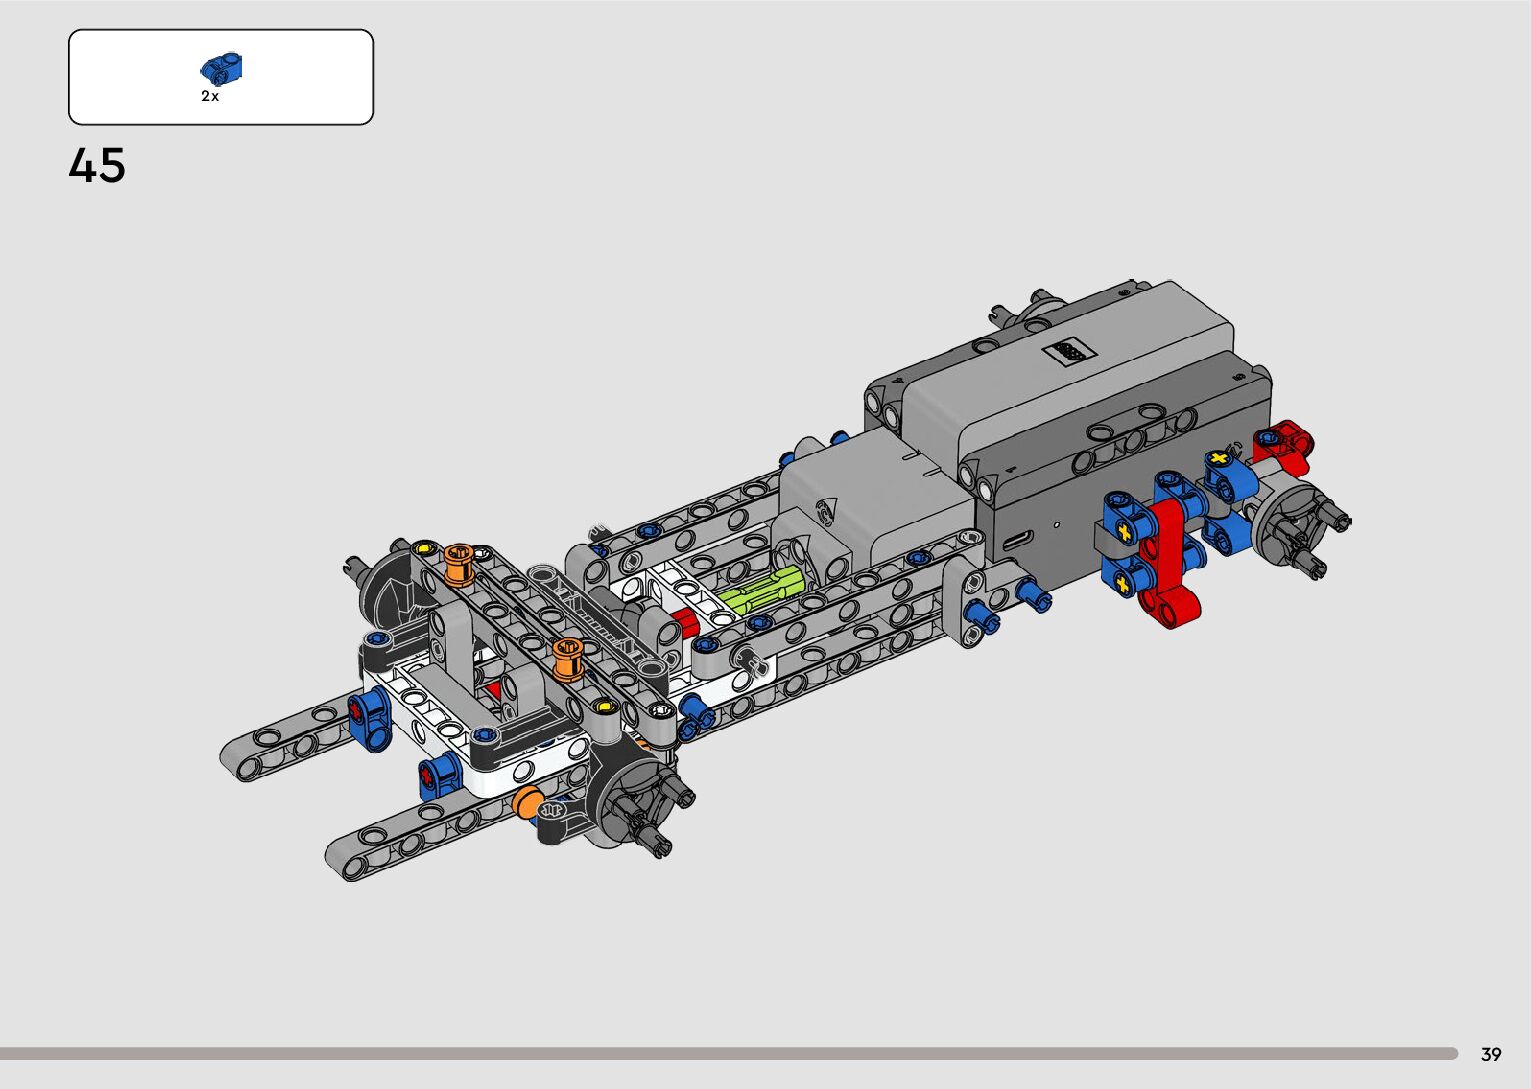Click the page number 39
Screen dimensions: 1531x1089
coord(1491,1054)
